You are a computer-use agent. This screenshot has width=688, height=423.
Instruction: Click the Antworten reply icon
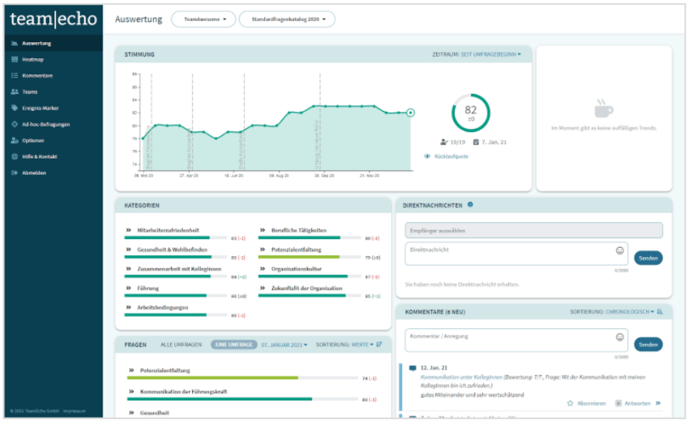pyautogui.click(x=618, y=403)
